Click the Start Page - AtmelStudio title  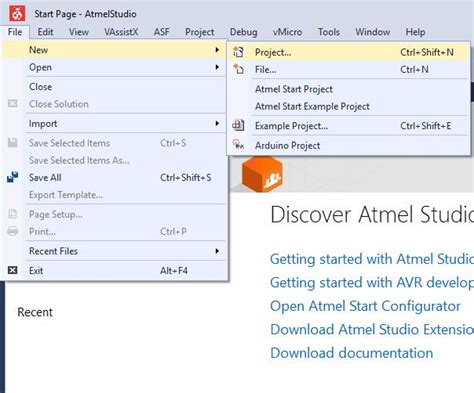click(x=85, y=14)
